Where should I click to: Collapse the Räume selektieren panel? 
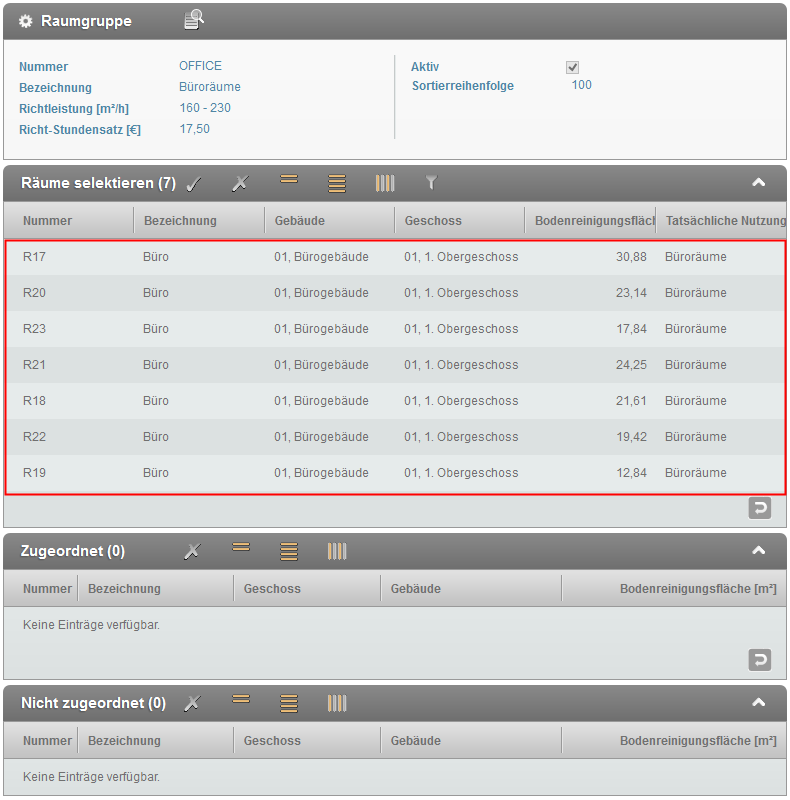(758, 183)
